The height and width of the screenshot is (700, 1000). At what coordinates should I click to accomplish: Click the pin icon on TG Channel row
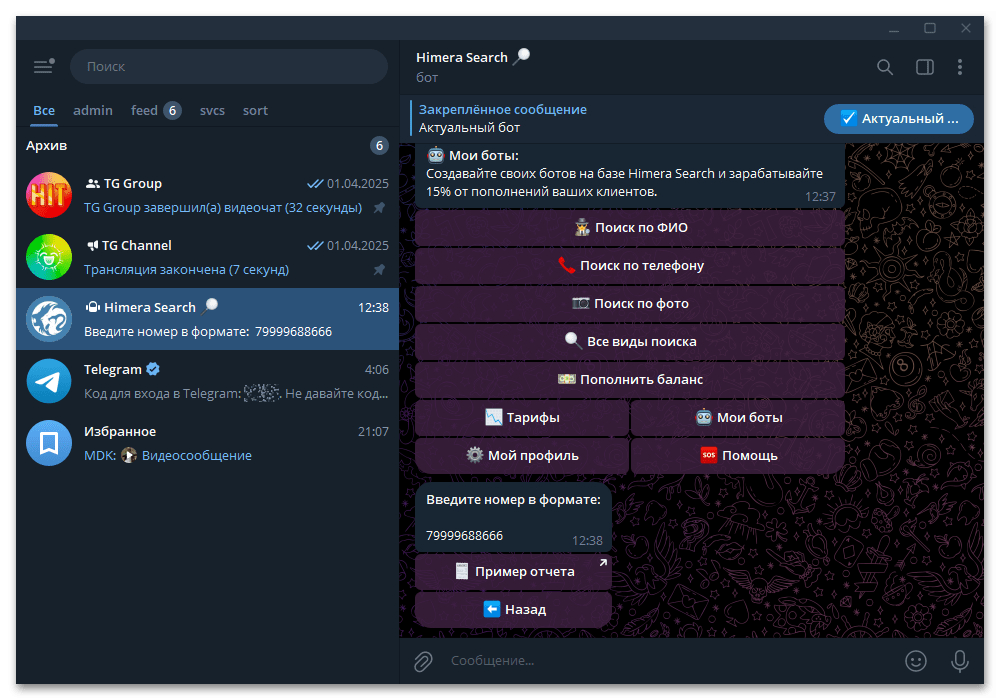[379, 270]
